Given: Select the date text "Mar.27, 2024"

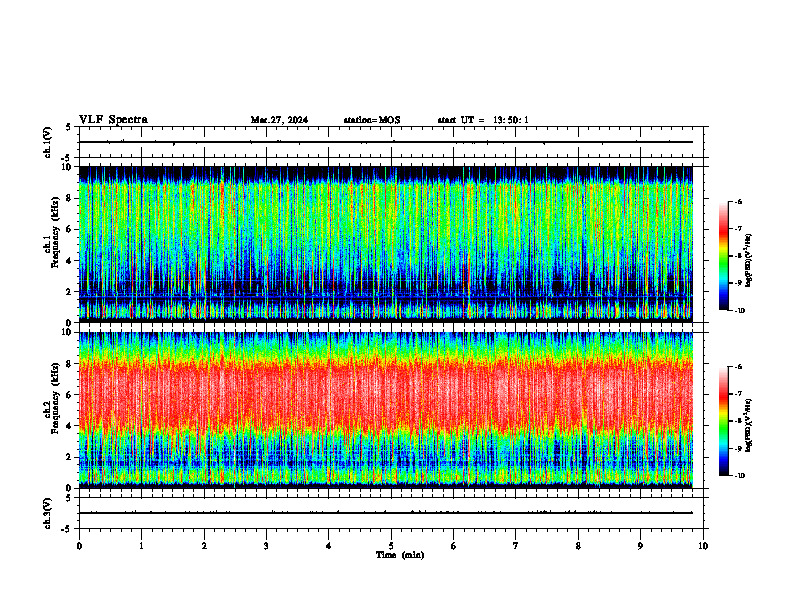Looking at the screenshot, I should click(279, 120).
